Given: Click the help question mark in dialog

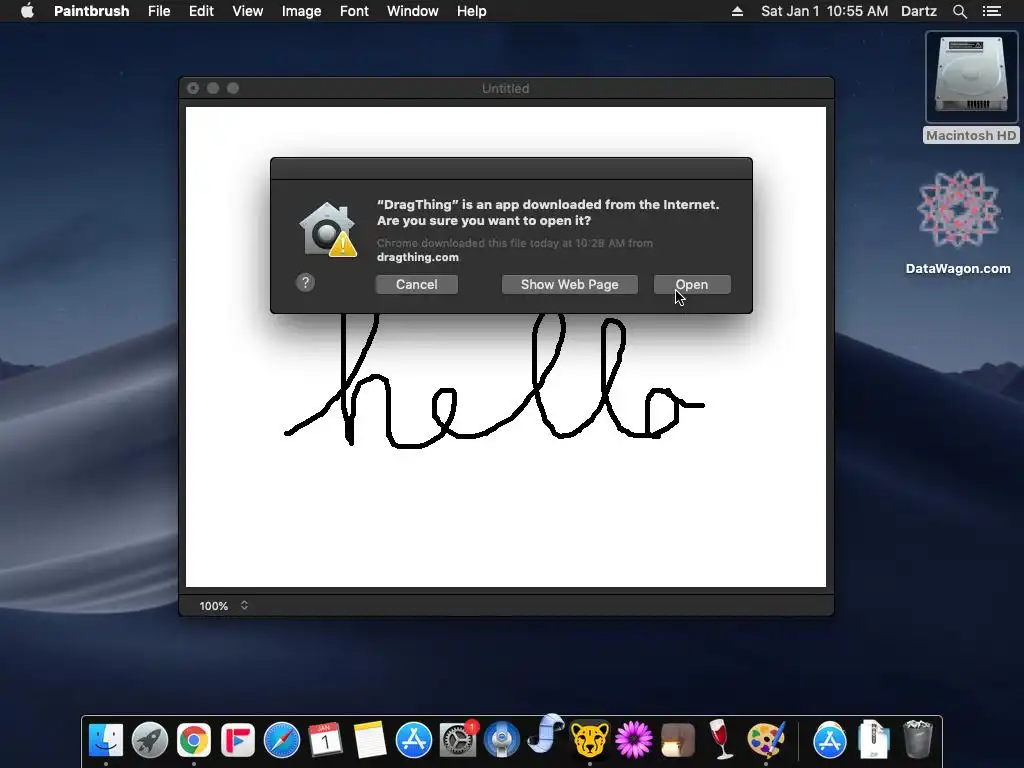Looking at the screenshot, I should coord(305,283).
